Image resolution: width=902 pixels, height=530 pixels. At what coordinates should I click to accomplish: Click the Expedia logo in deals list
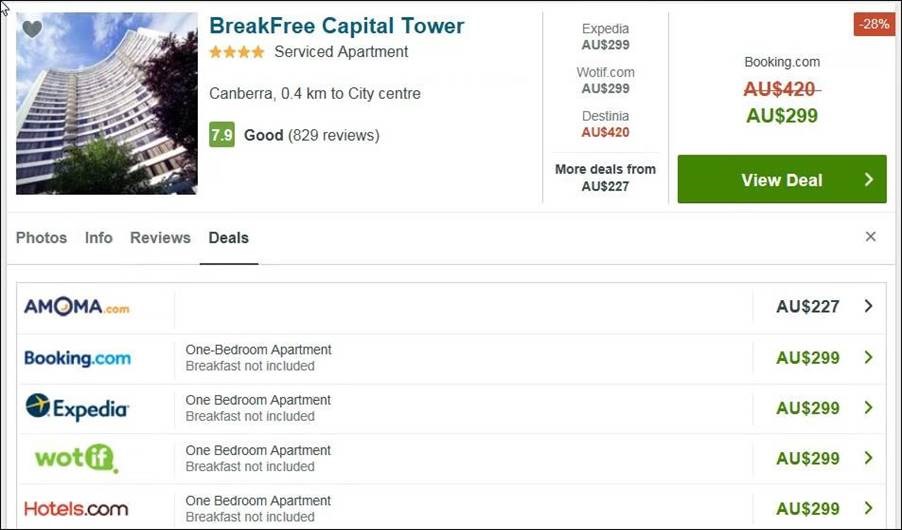tap(77, 408)
